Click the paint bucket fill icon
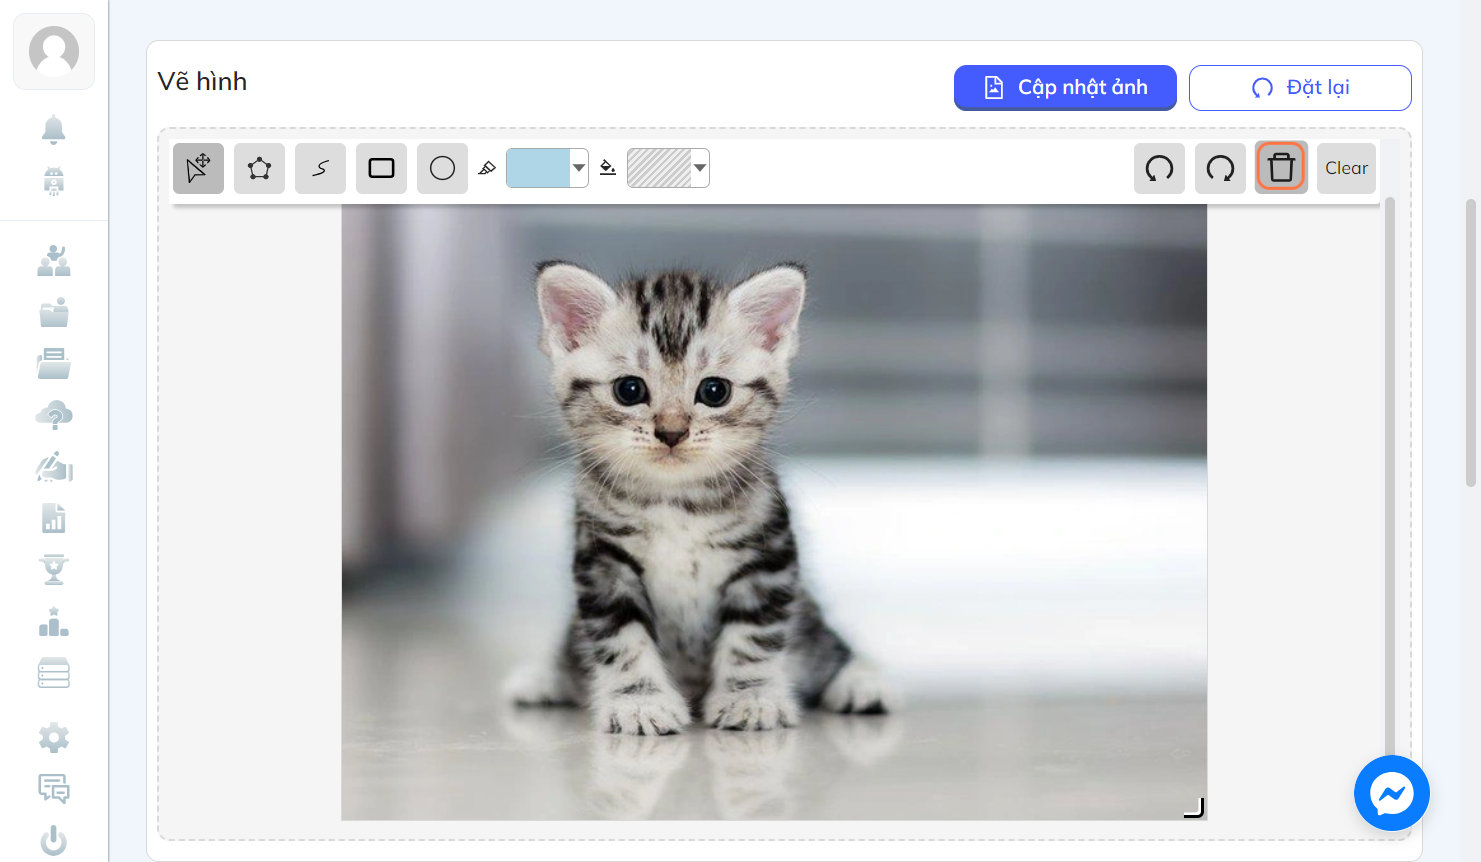 pos(608,168)
